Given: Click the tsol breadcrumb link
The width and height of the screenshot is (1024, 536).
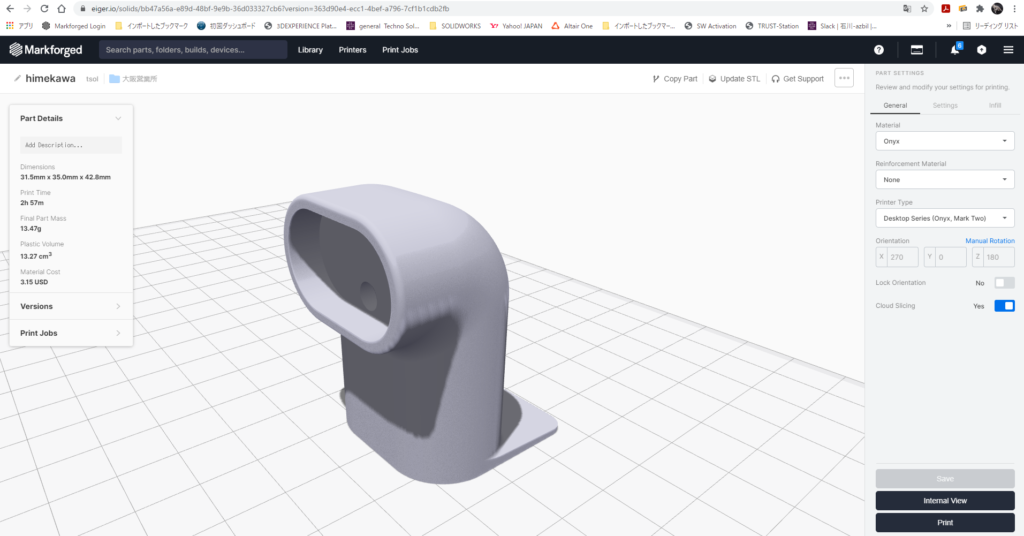Looking at the screenshot, I should pos(92,79).
